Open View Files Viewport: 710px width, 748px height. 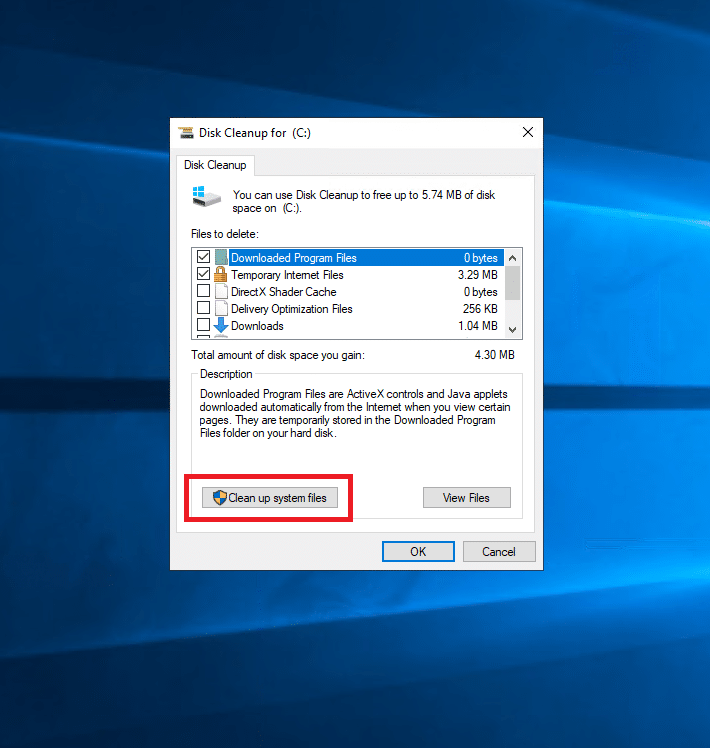click(467, 498)
